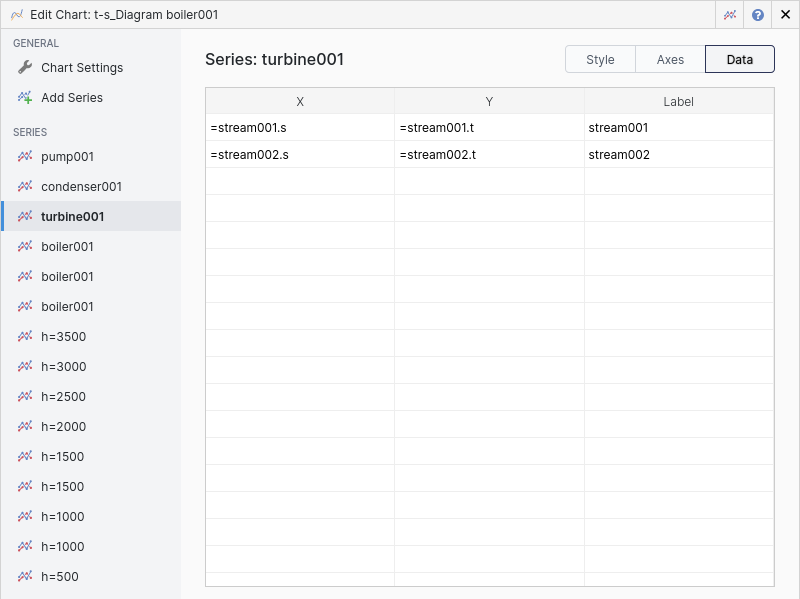This screenshot has height=599, width=800.
Task: Click the h=3500 series icon
Action: [x=26, y=337]
